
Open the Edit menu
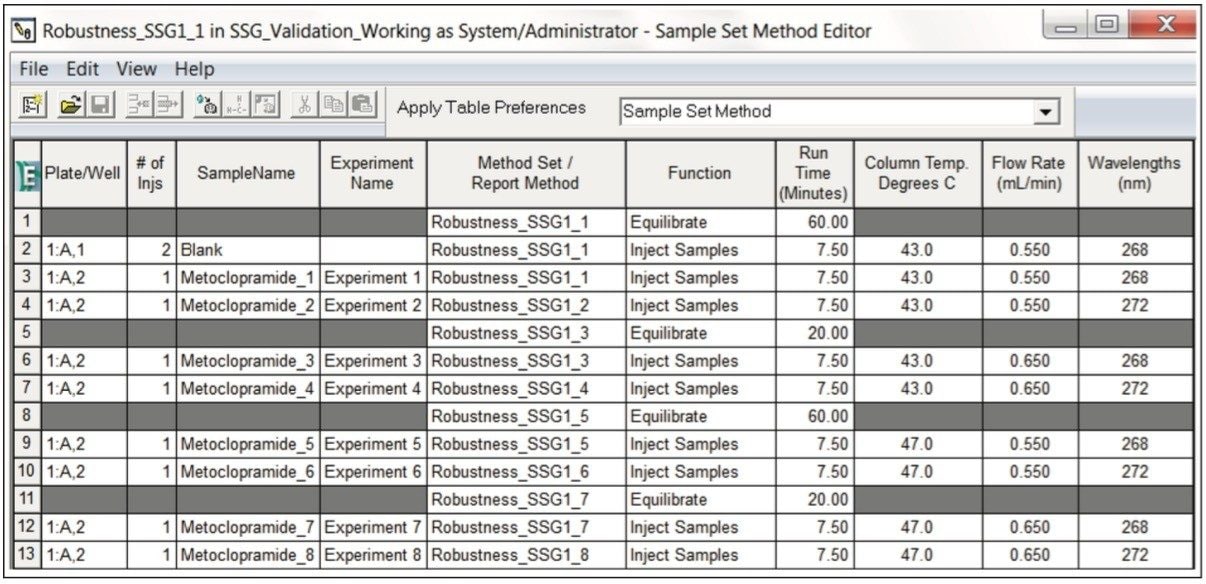(x=81, y=68)
